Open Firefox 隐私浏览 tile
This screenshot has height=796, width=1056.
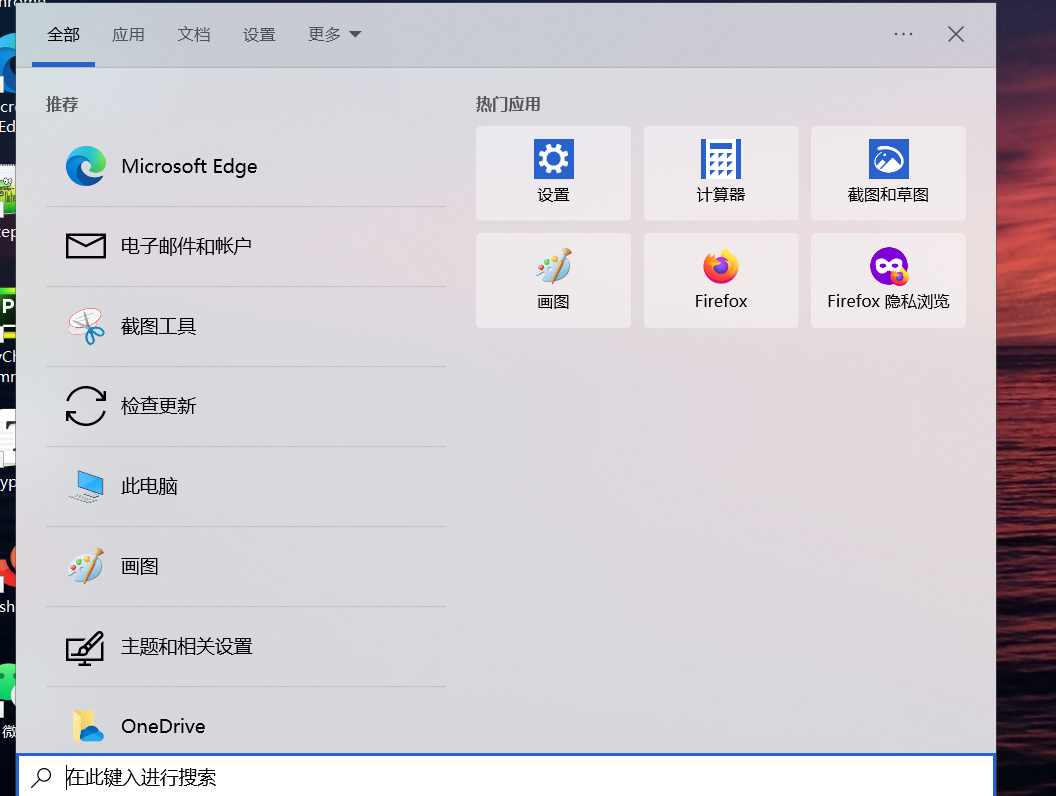(x=888, y=280)
